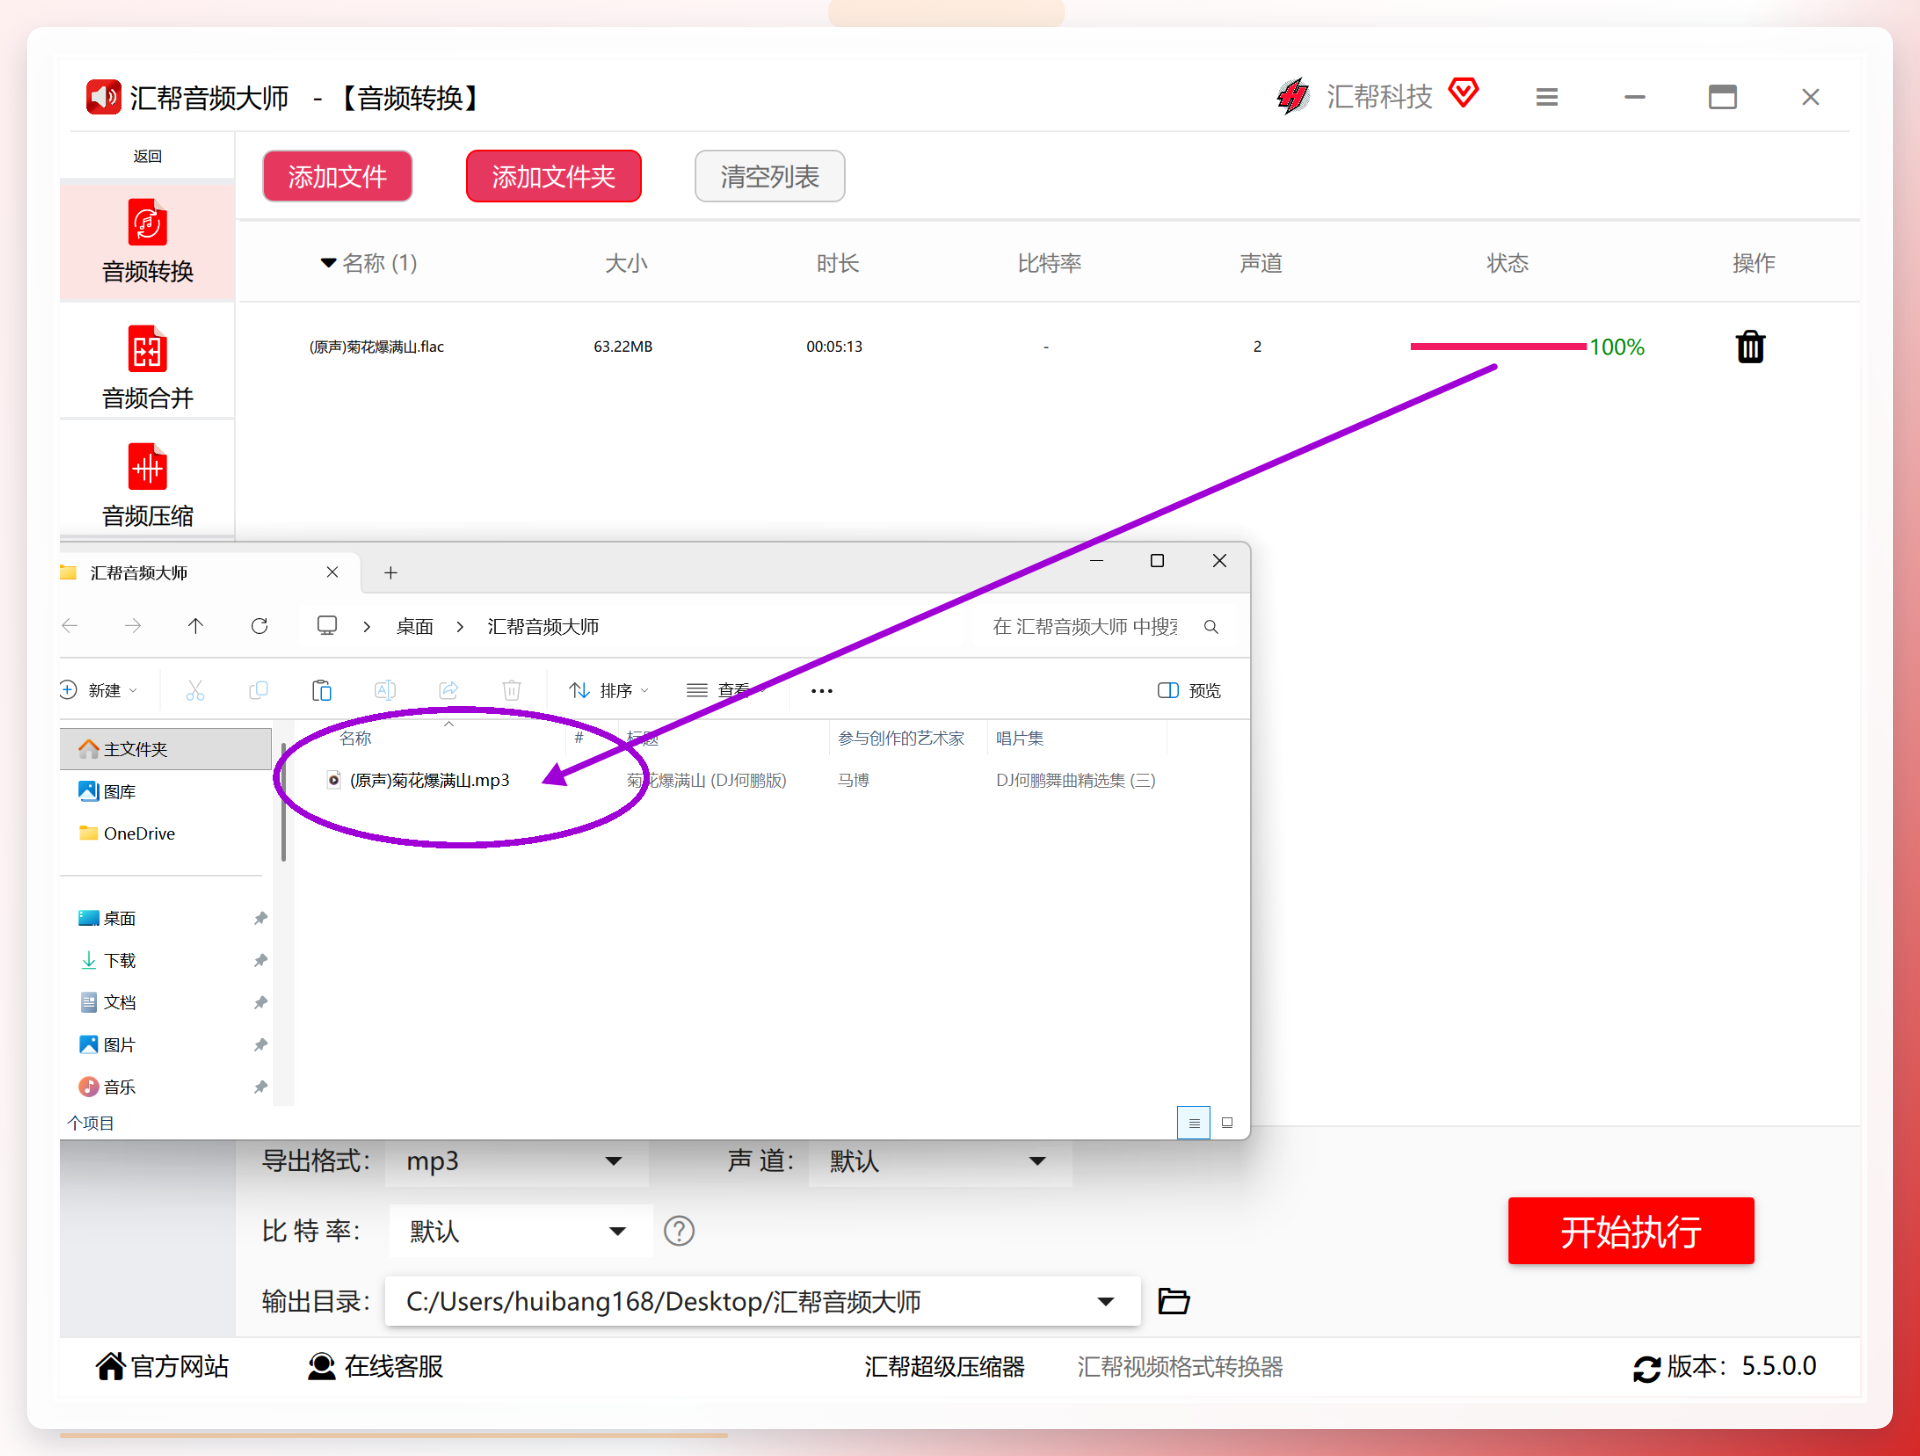Toggle the Explorer 预览 preview pane
Screen dimensions: 1920x1456
tap(1189, 690)
